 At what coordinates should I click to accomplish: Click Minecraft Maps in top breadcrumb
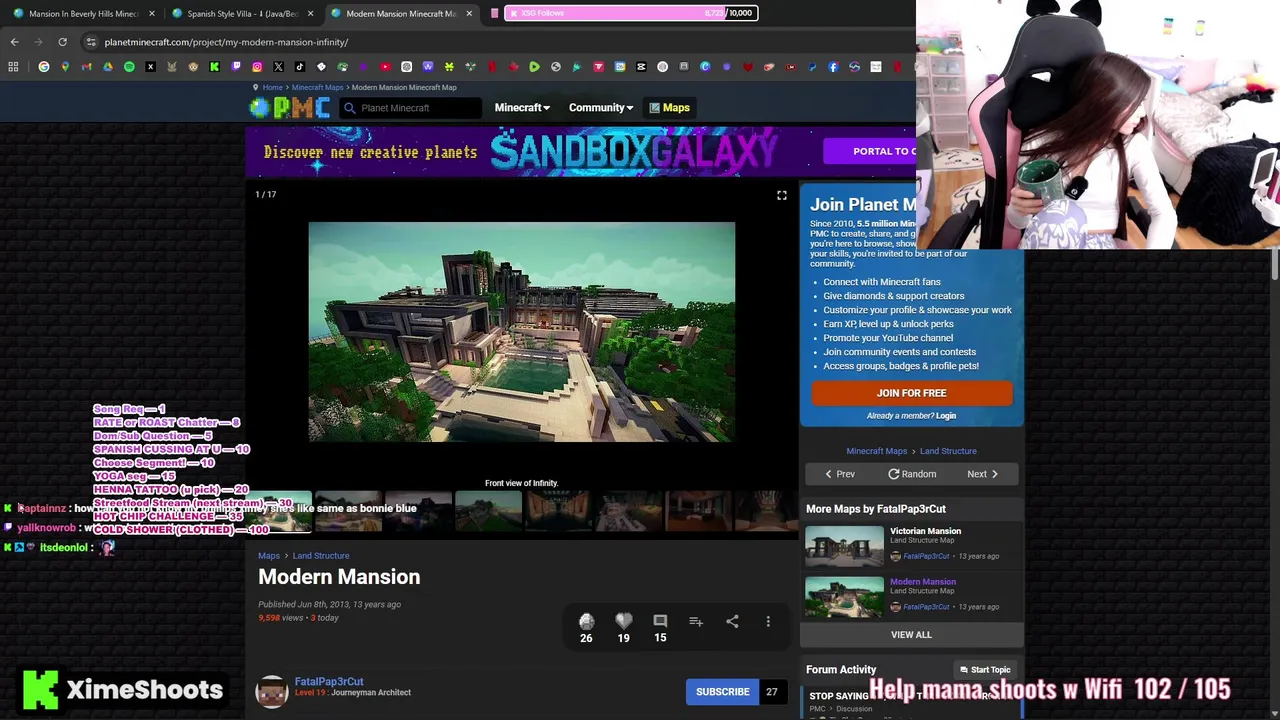click(x=317, y=87)
